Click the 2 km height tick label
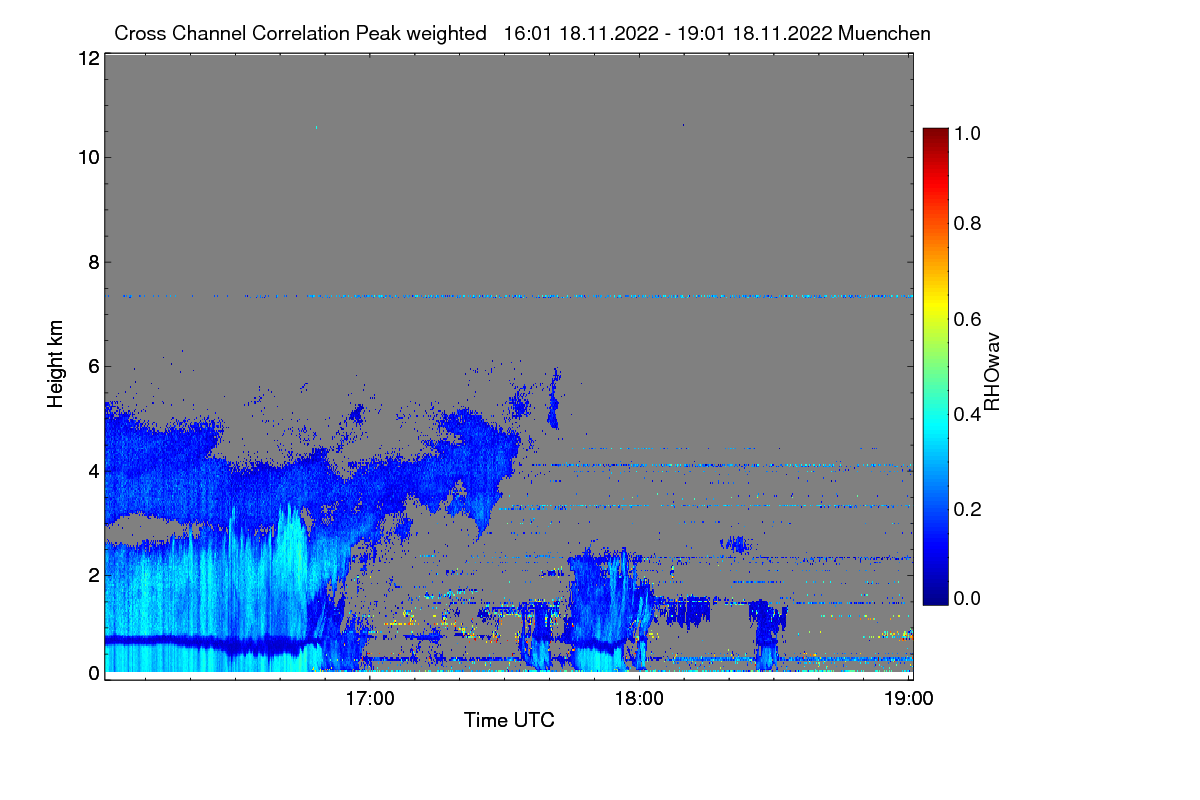 point(93,574)
